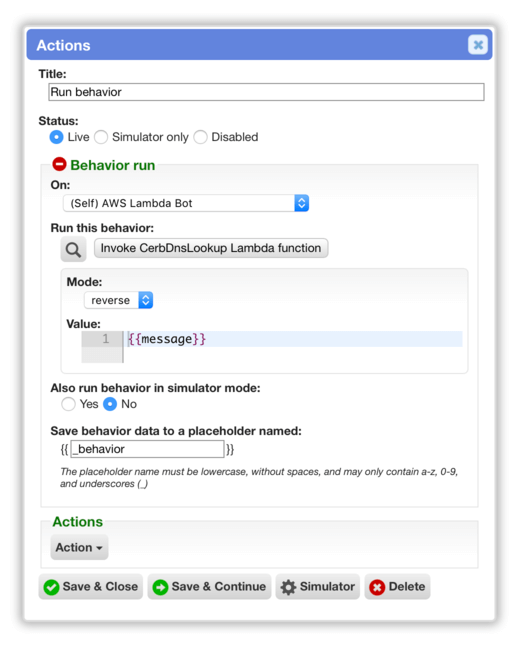Open the (Self) AWS Lambda Bot dropdown

[x=186, y=203]
